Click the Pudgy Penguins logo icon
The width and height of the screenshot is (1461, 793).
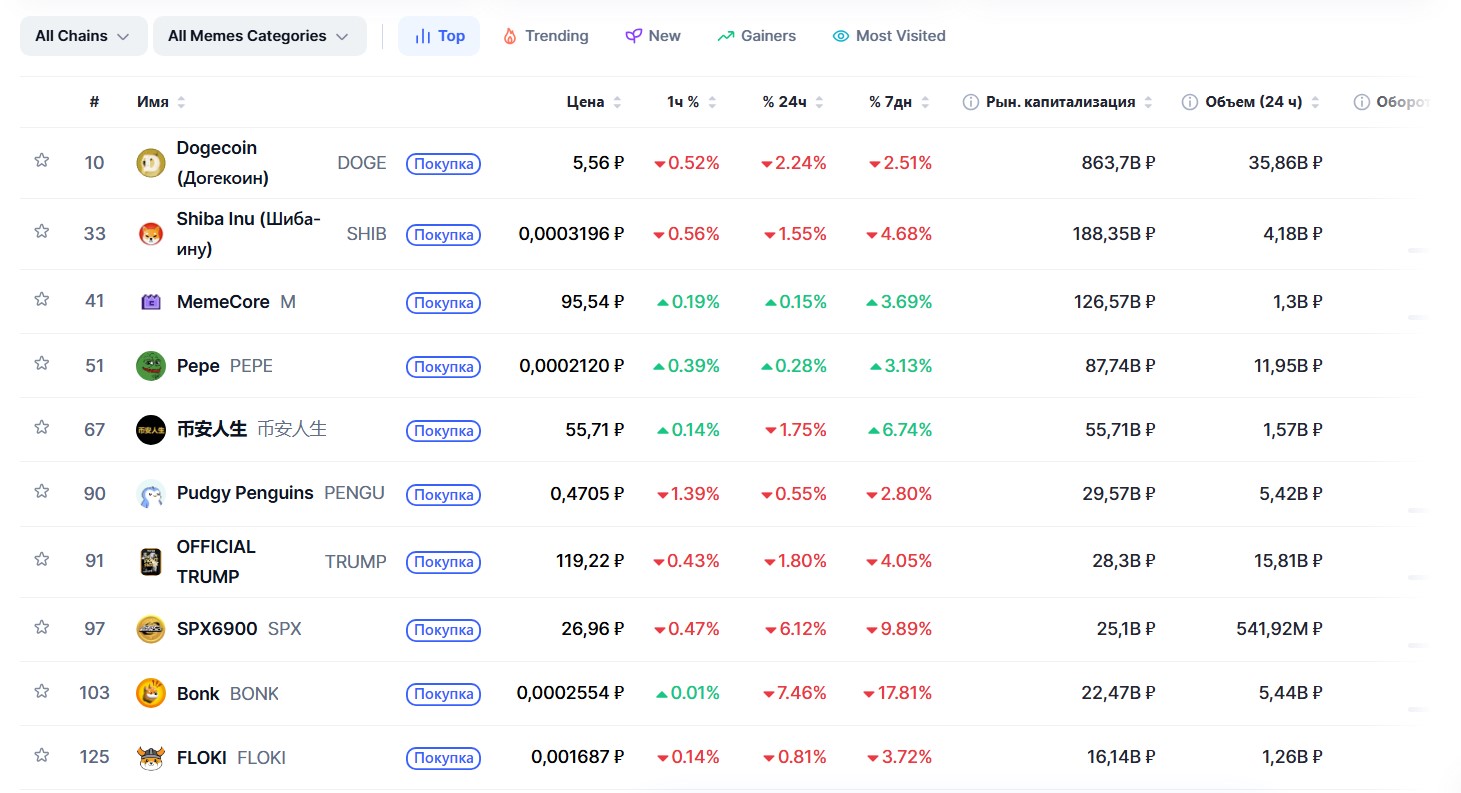tap(150, 494)
